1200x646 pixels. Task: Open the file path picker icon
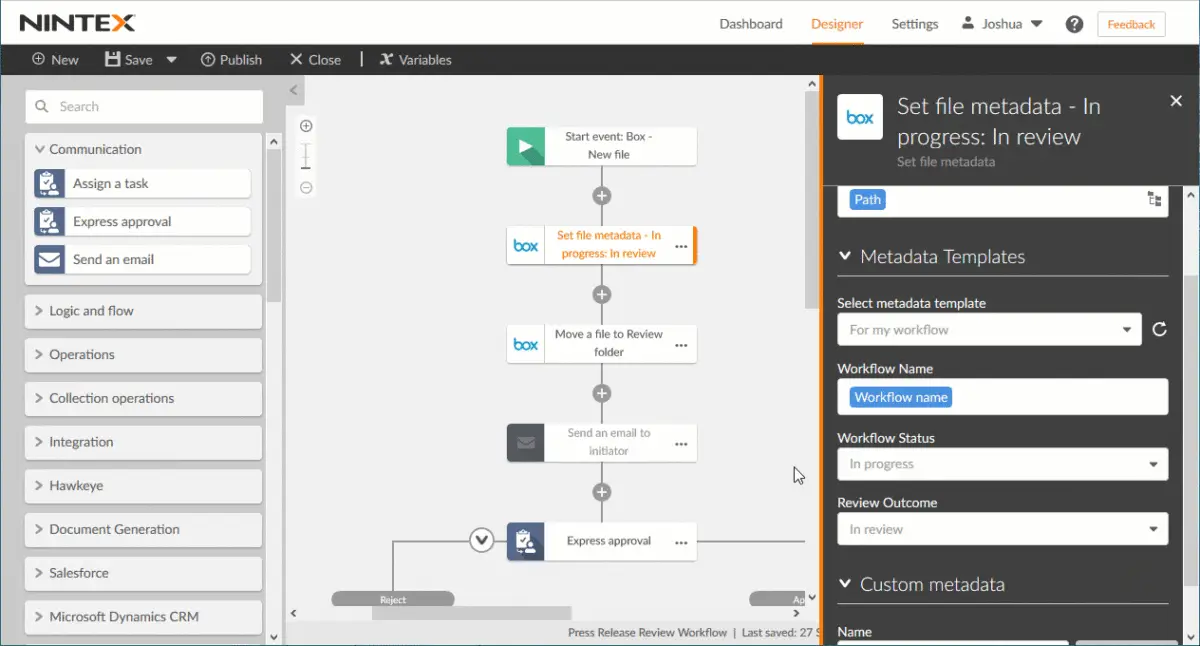[x=1155, y=200]
